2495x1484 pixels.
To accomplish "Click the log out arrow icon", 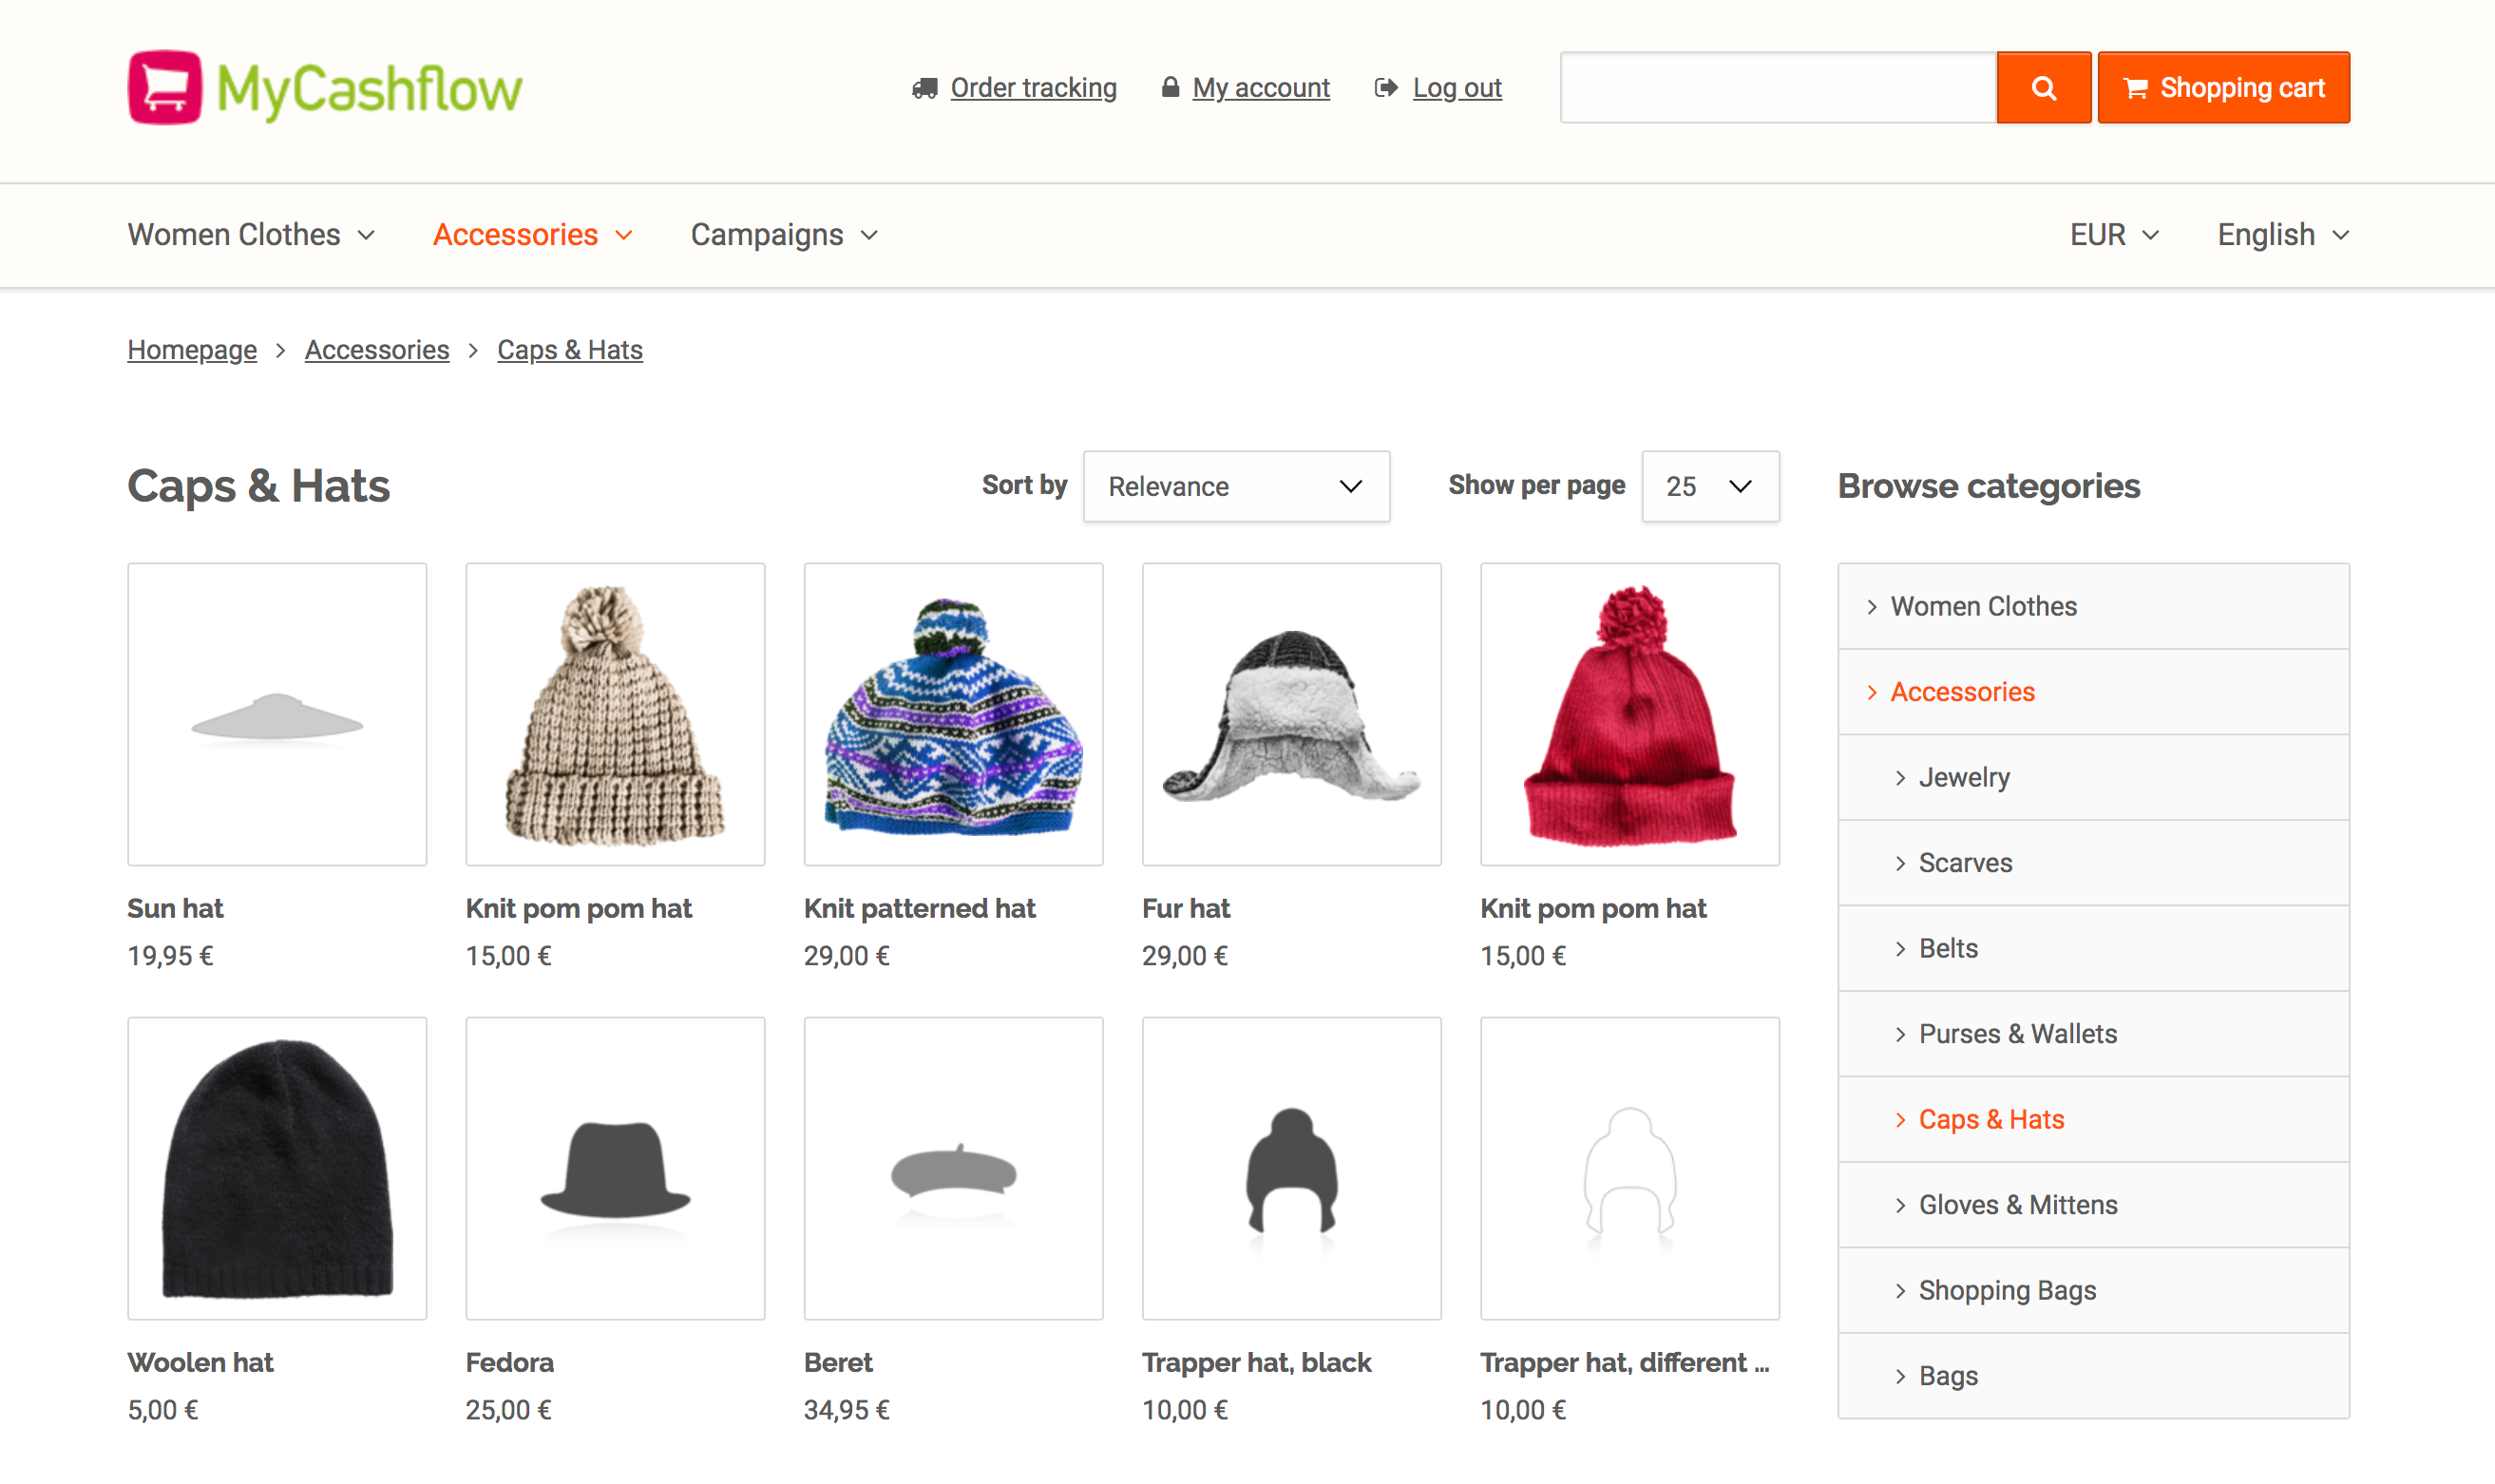I will tap(1386, 88).
